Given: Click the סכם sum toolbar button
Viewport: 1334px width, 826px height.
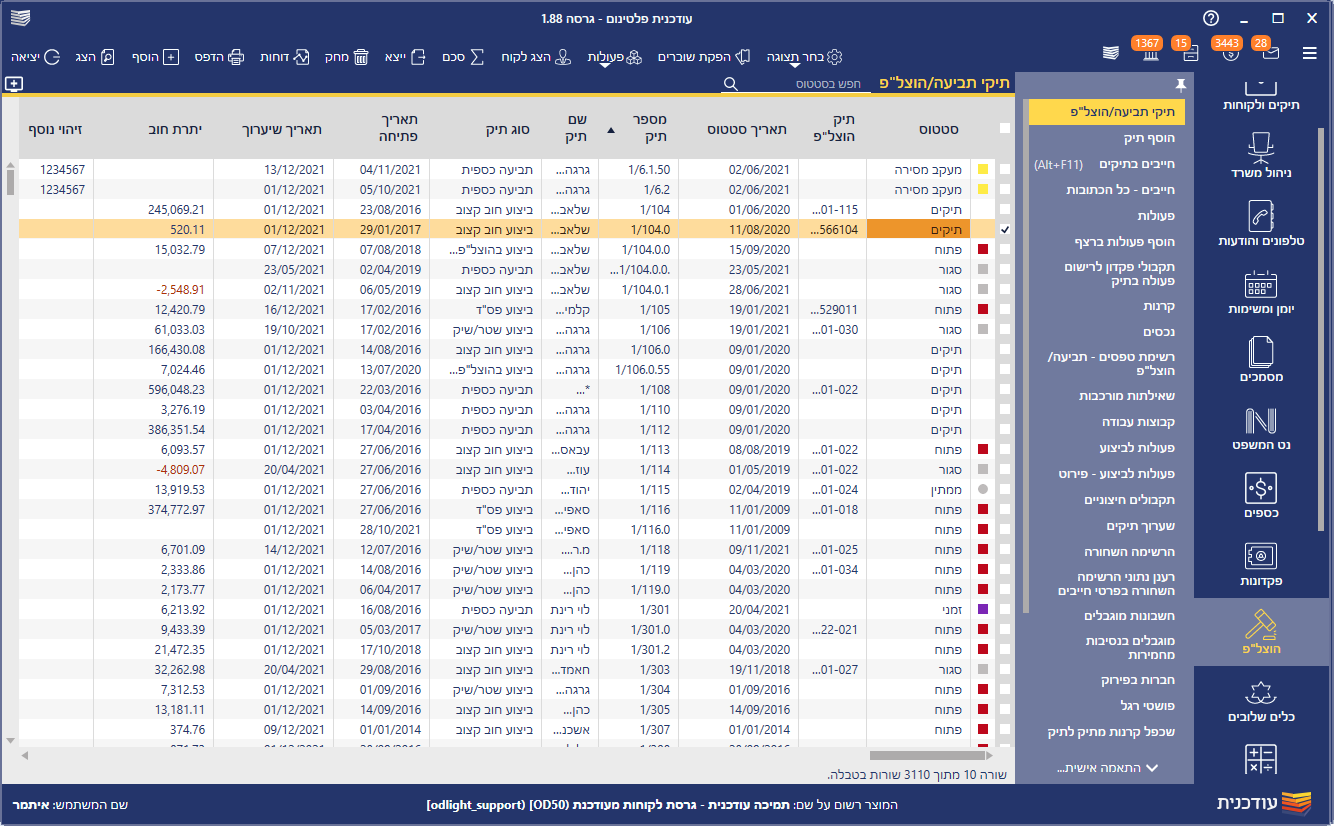Looking at the screenshot, I should [x=464, y=57].
